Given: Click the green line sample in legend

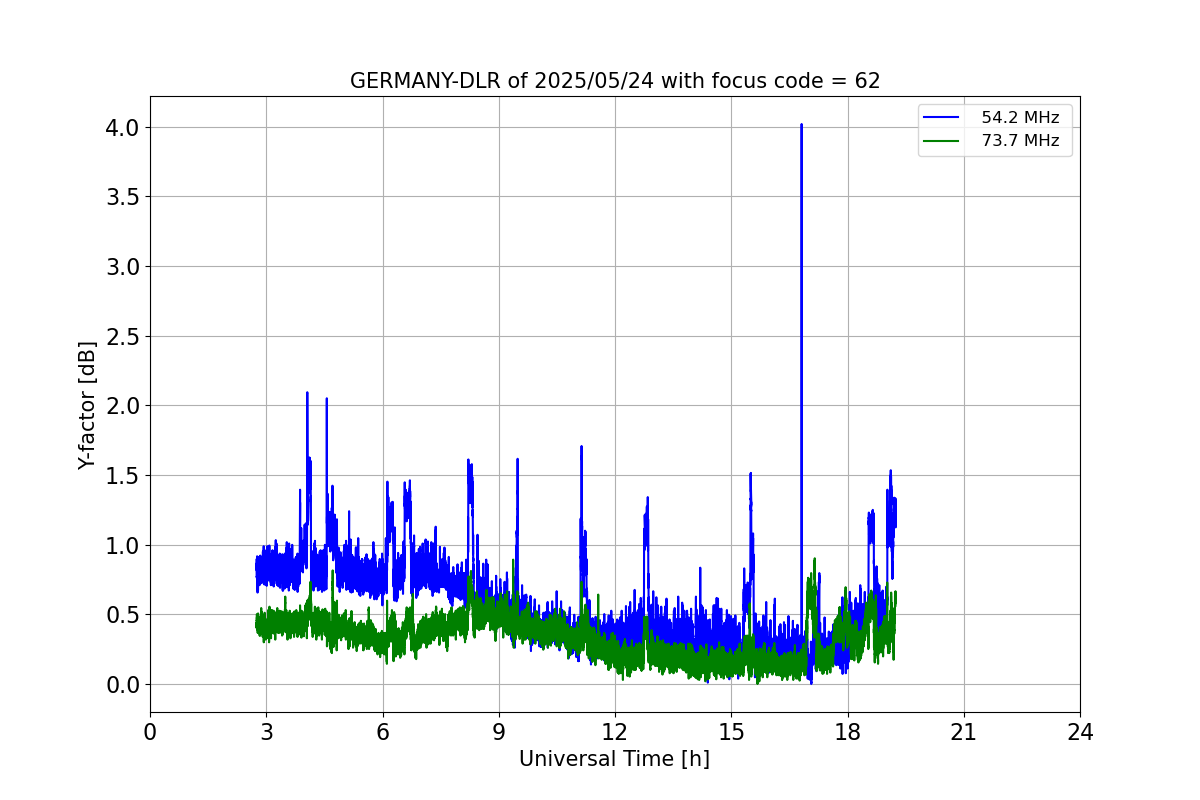Looking at the screenshot, I should [x=943, y=141].
